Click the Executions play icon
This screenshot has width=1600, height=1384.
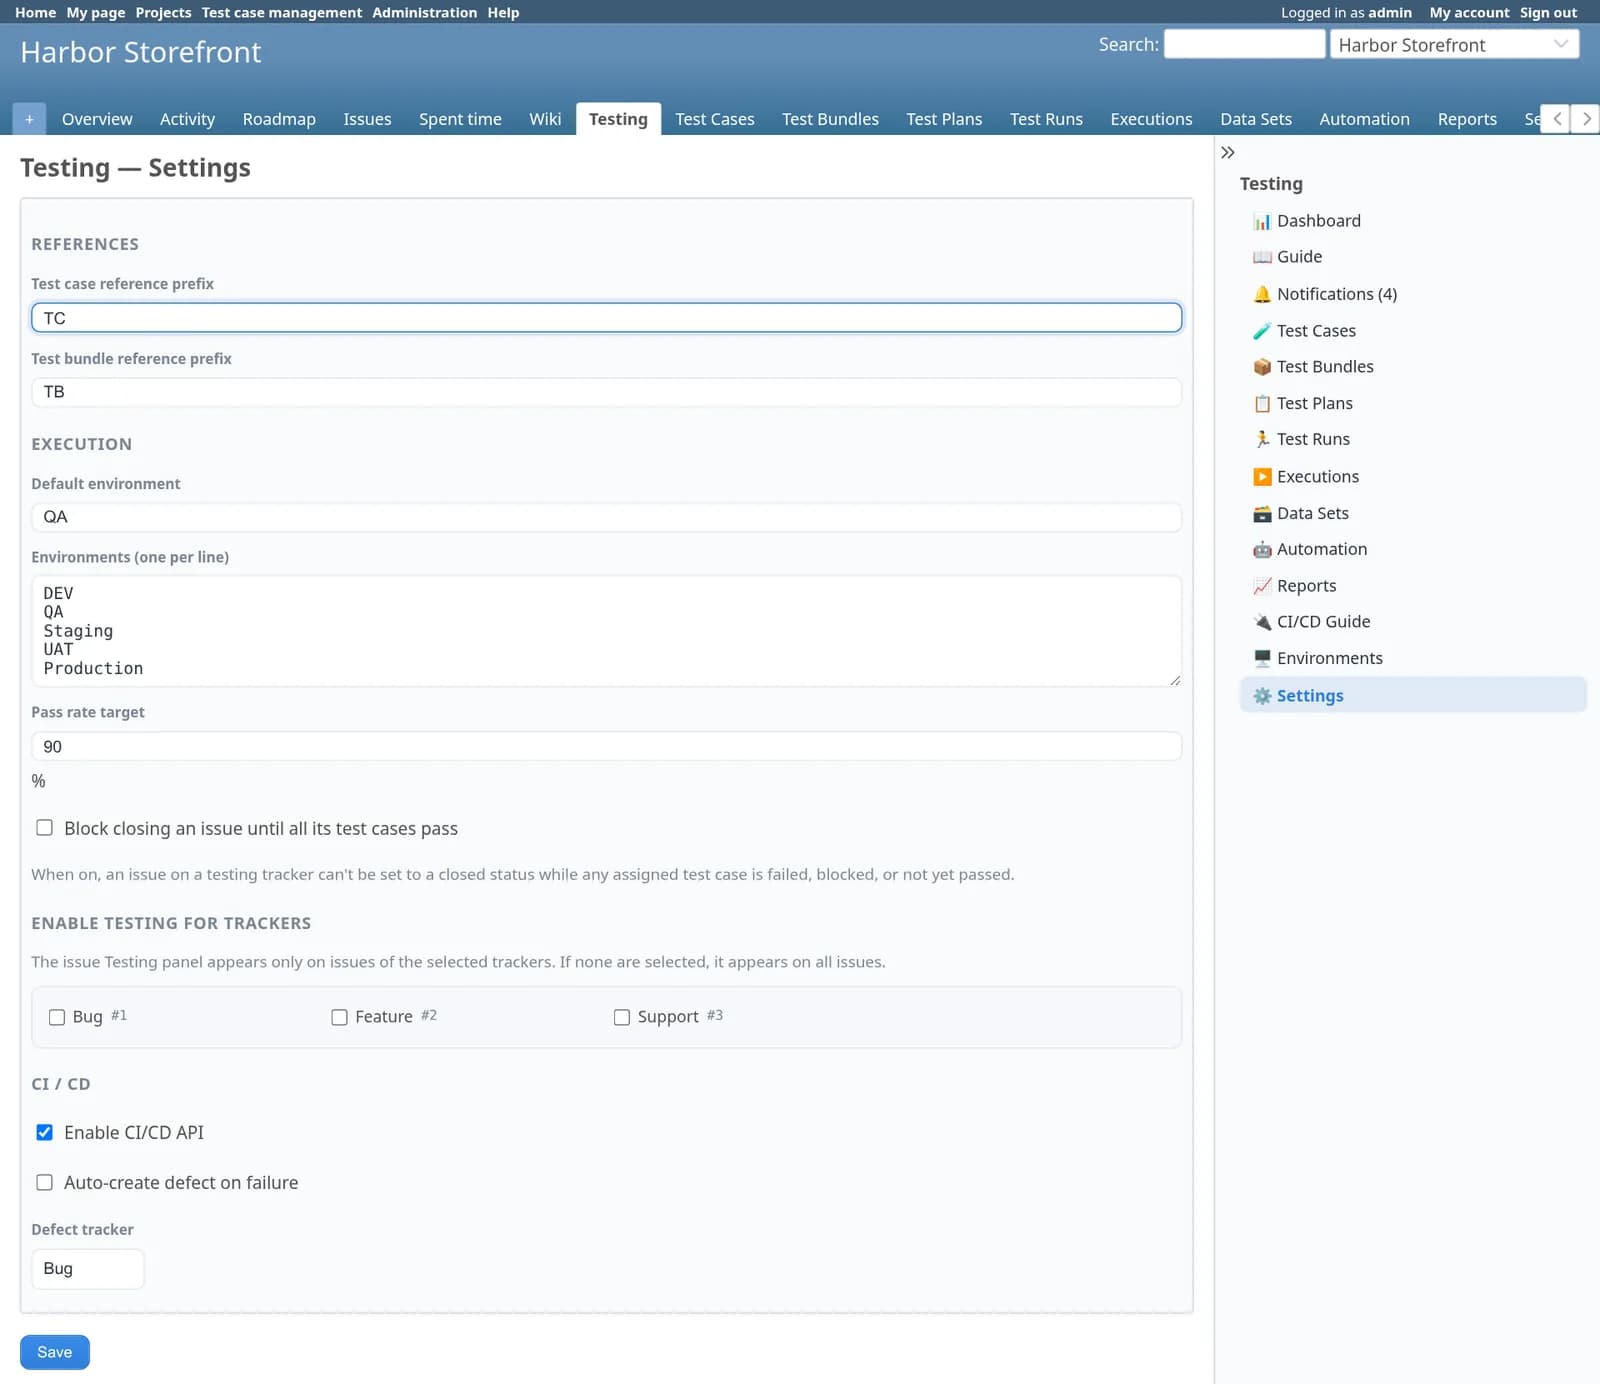pos(1262,477)
